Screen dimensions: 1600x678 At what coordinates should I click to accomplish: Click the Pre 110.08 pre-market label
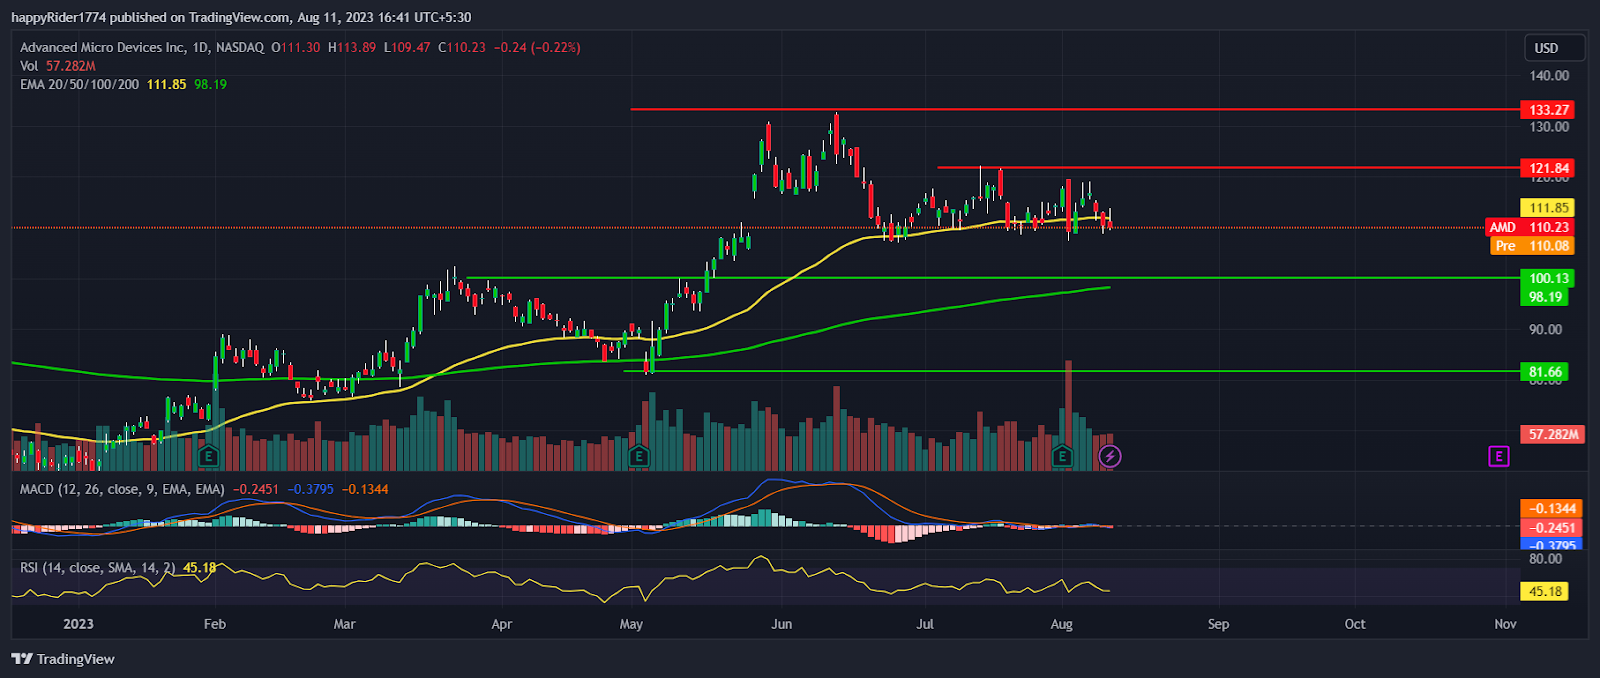[1532, 246]
